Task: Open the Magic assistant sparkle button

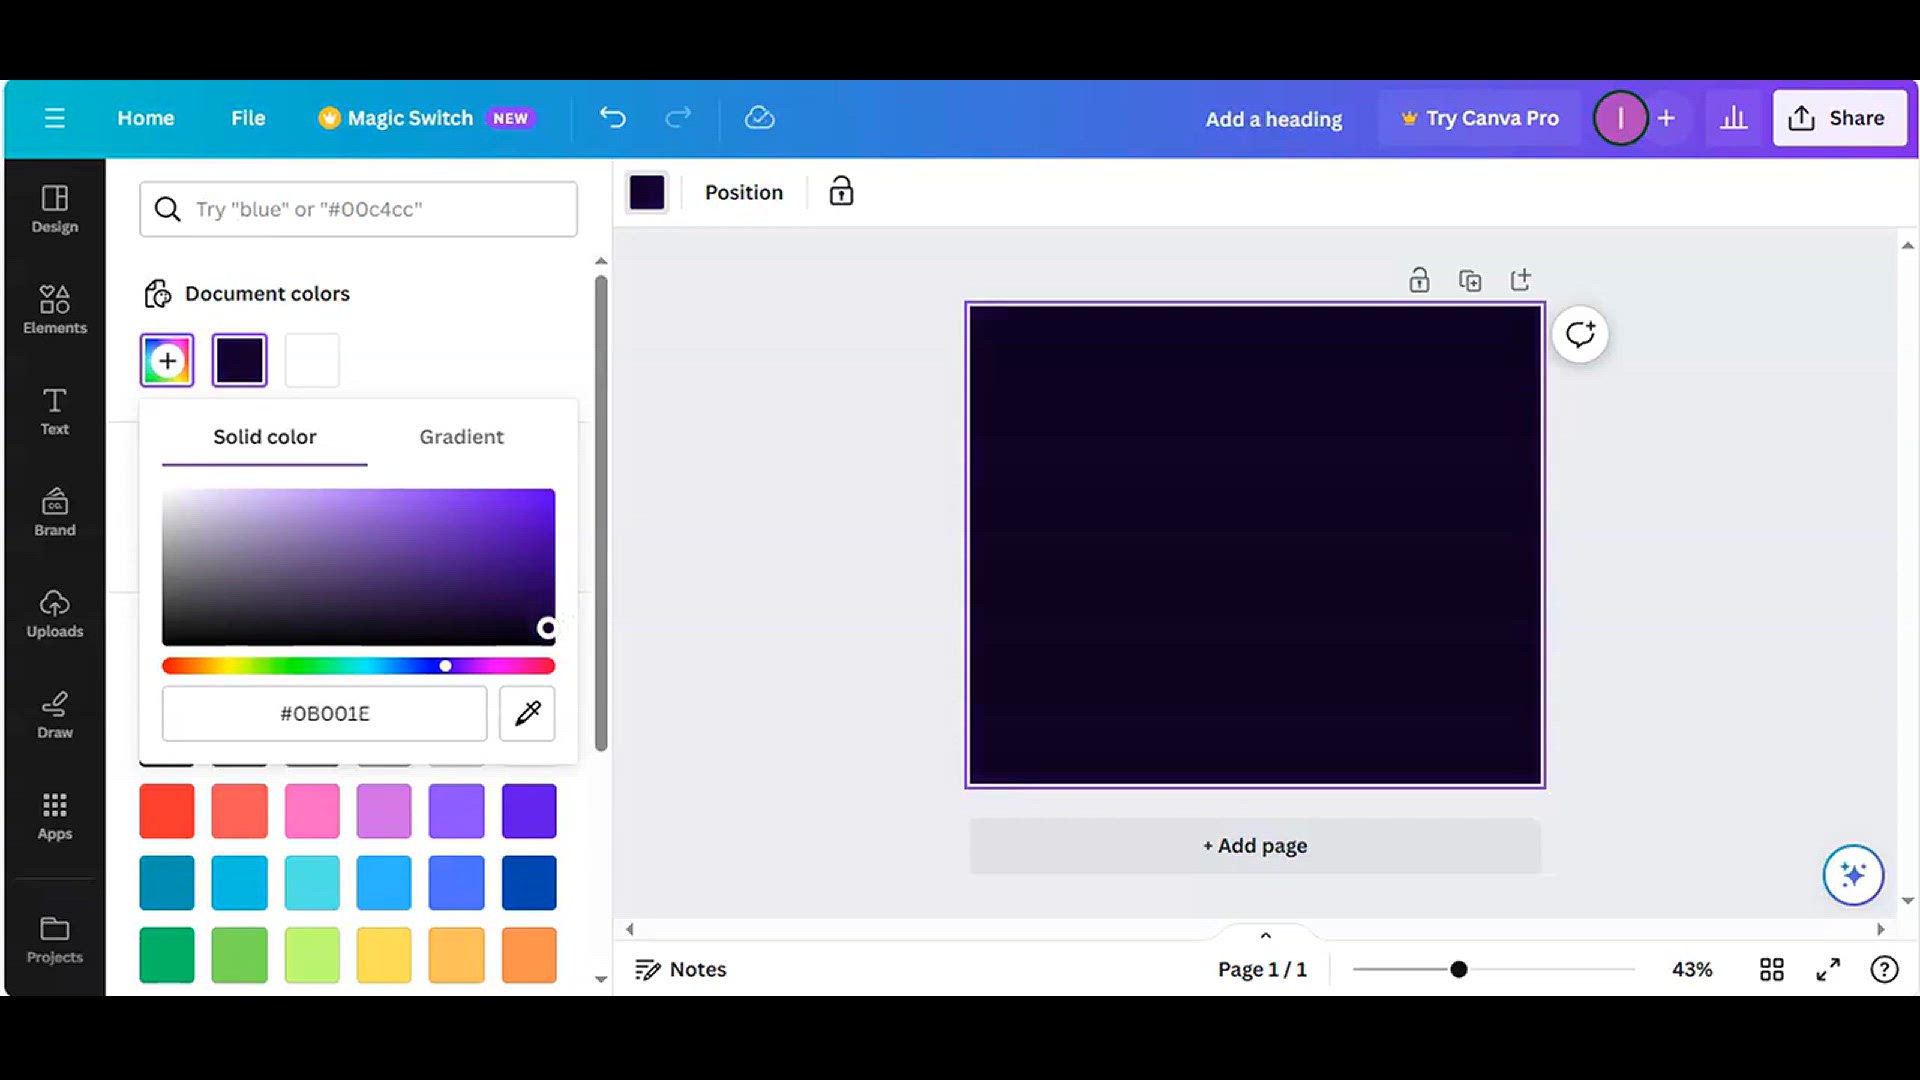Action: click(1853, 875)
